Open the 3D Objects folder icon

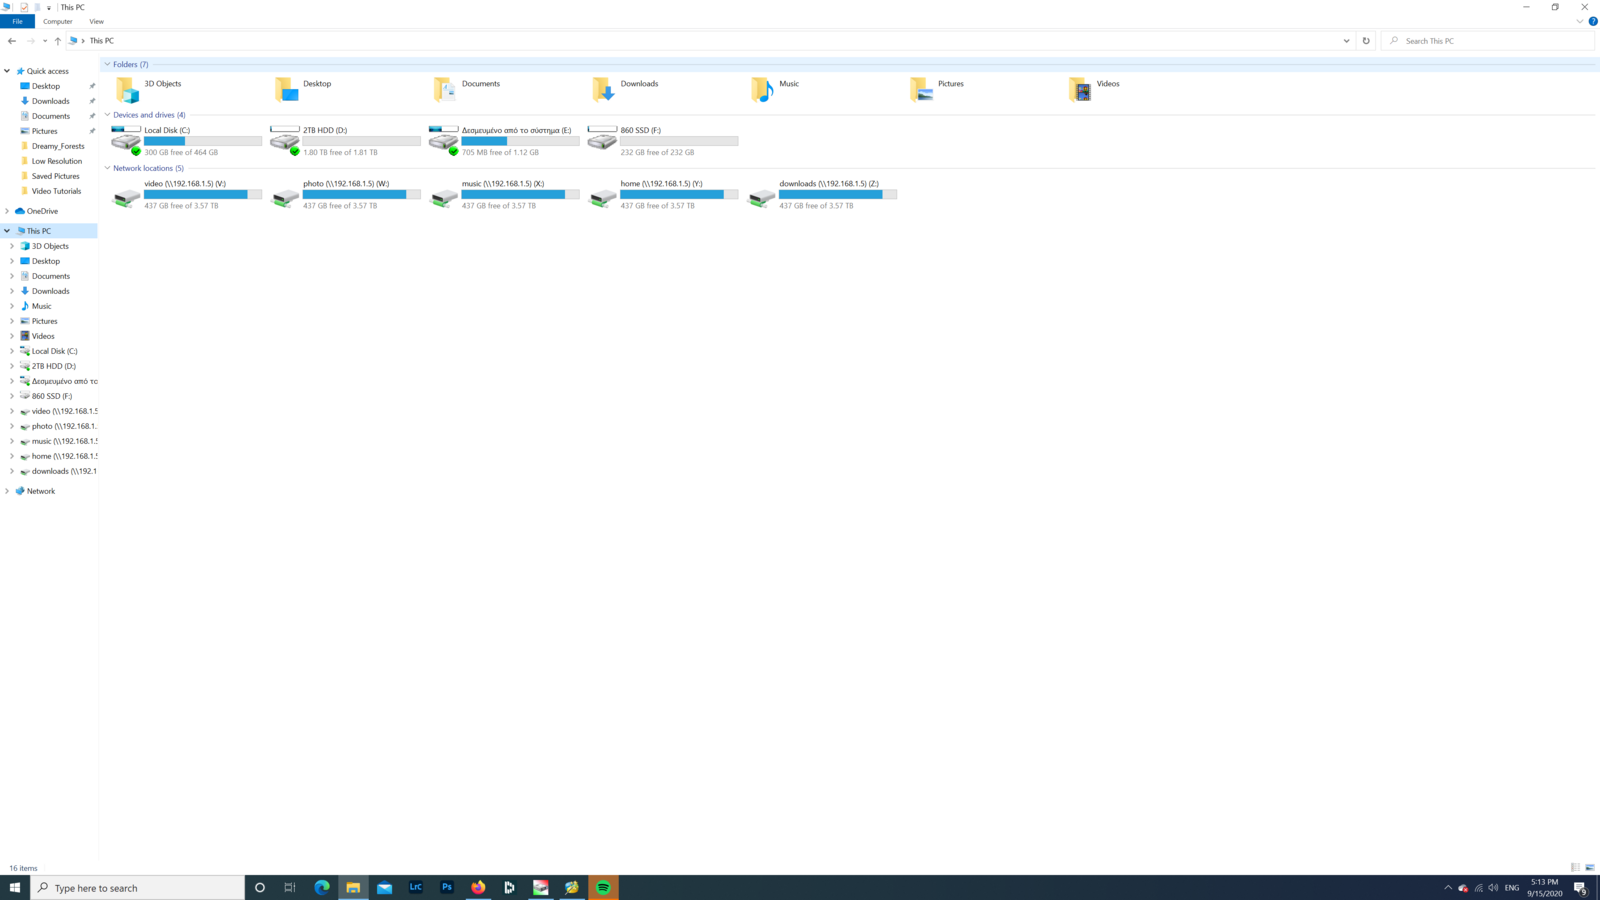click(x=127, y=90)
